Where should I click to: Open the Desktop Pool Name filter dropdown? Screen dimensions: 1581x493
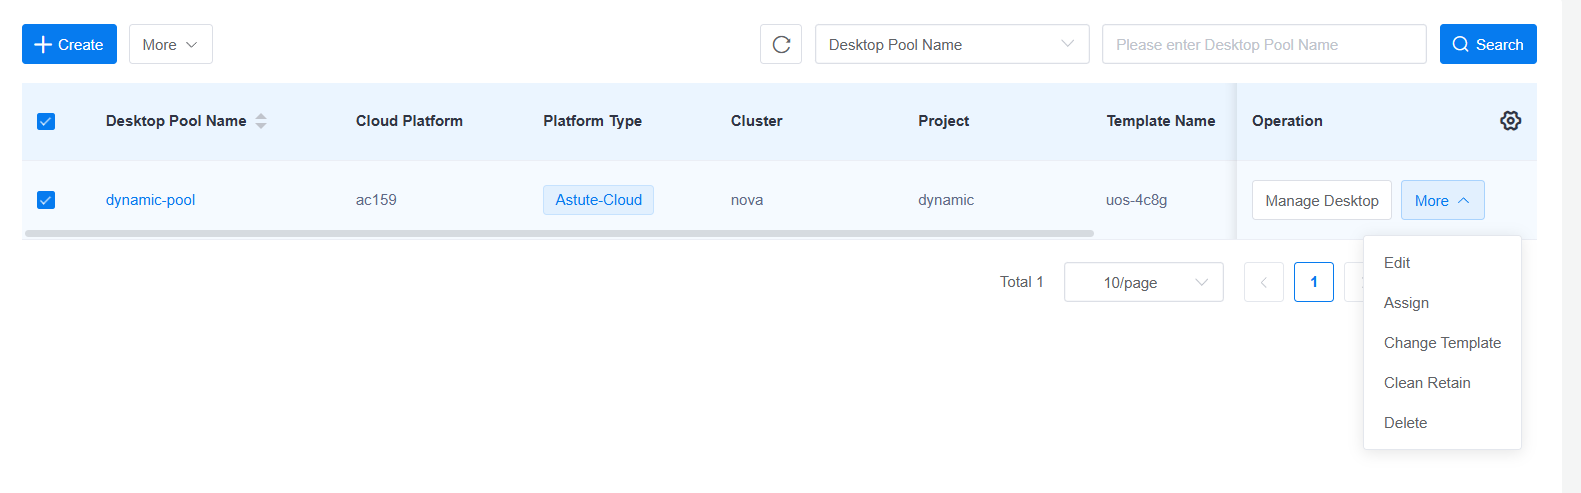[951, 44]
